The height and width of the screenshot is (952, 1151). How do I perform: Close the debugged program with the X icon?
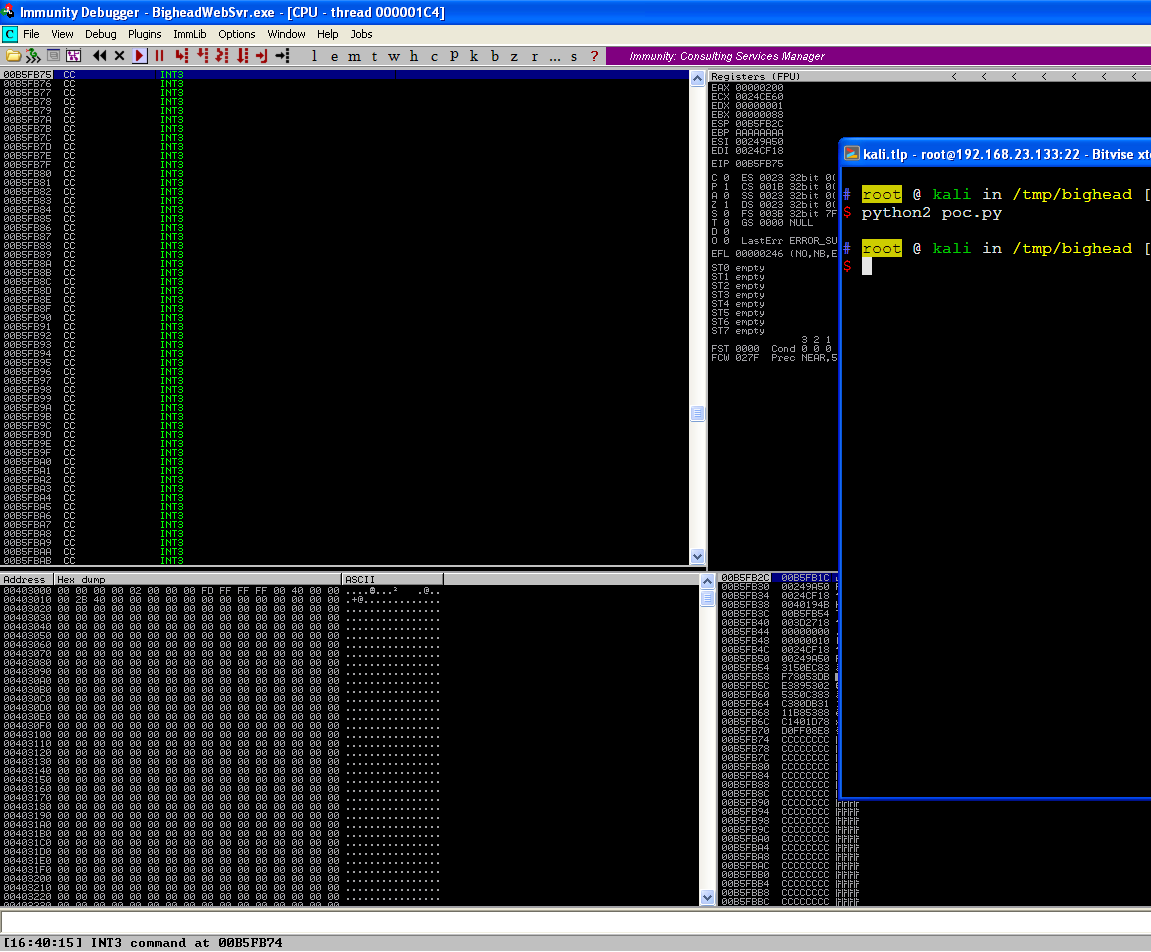click(x=120, y=56)
